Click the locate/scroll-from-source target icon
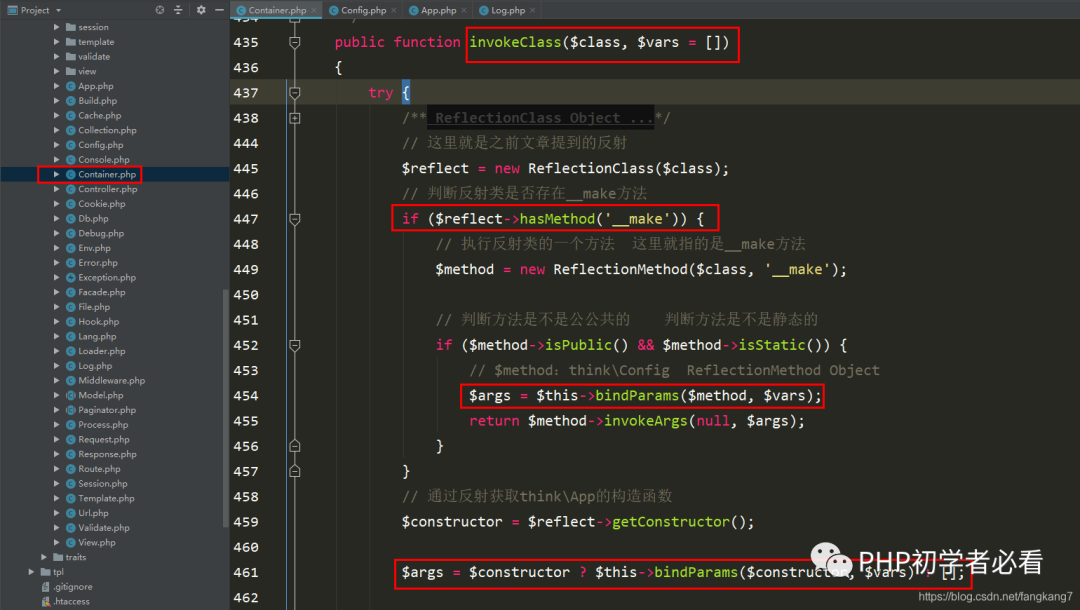1080x610 pixels. (160, 10)
